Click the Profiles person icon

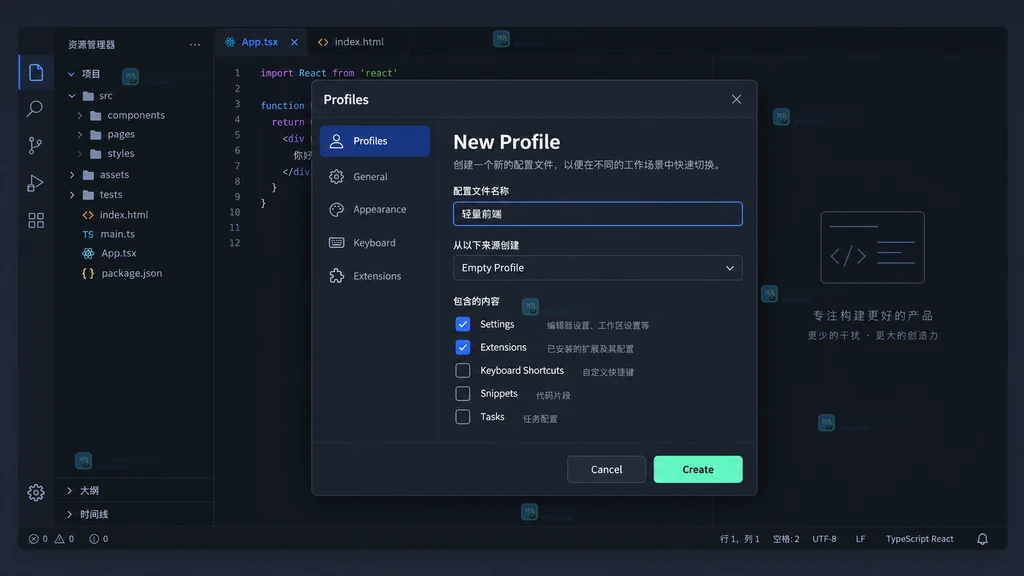pyautogui.click(x=336, y=140)
